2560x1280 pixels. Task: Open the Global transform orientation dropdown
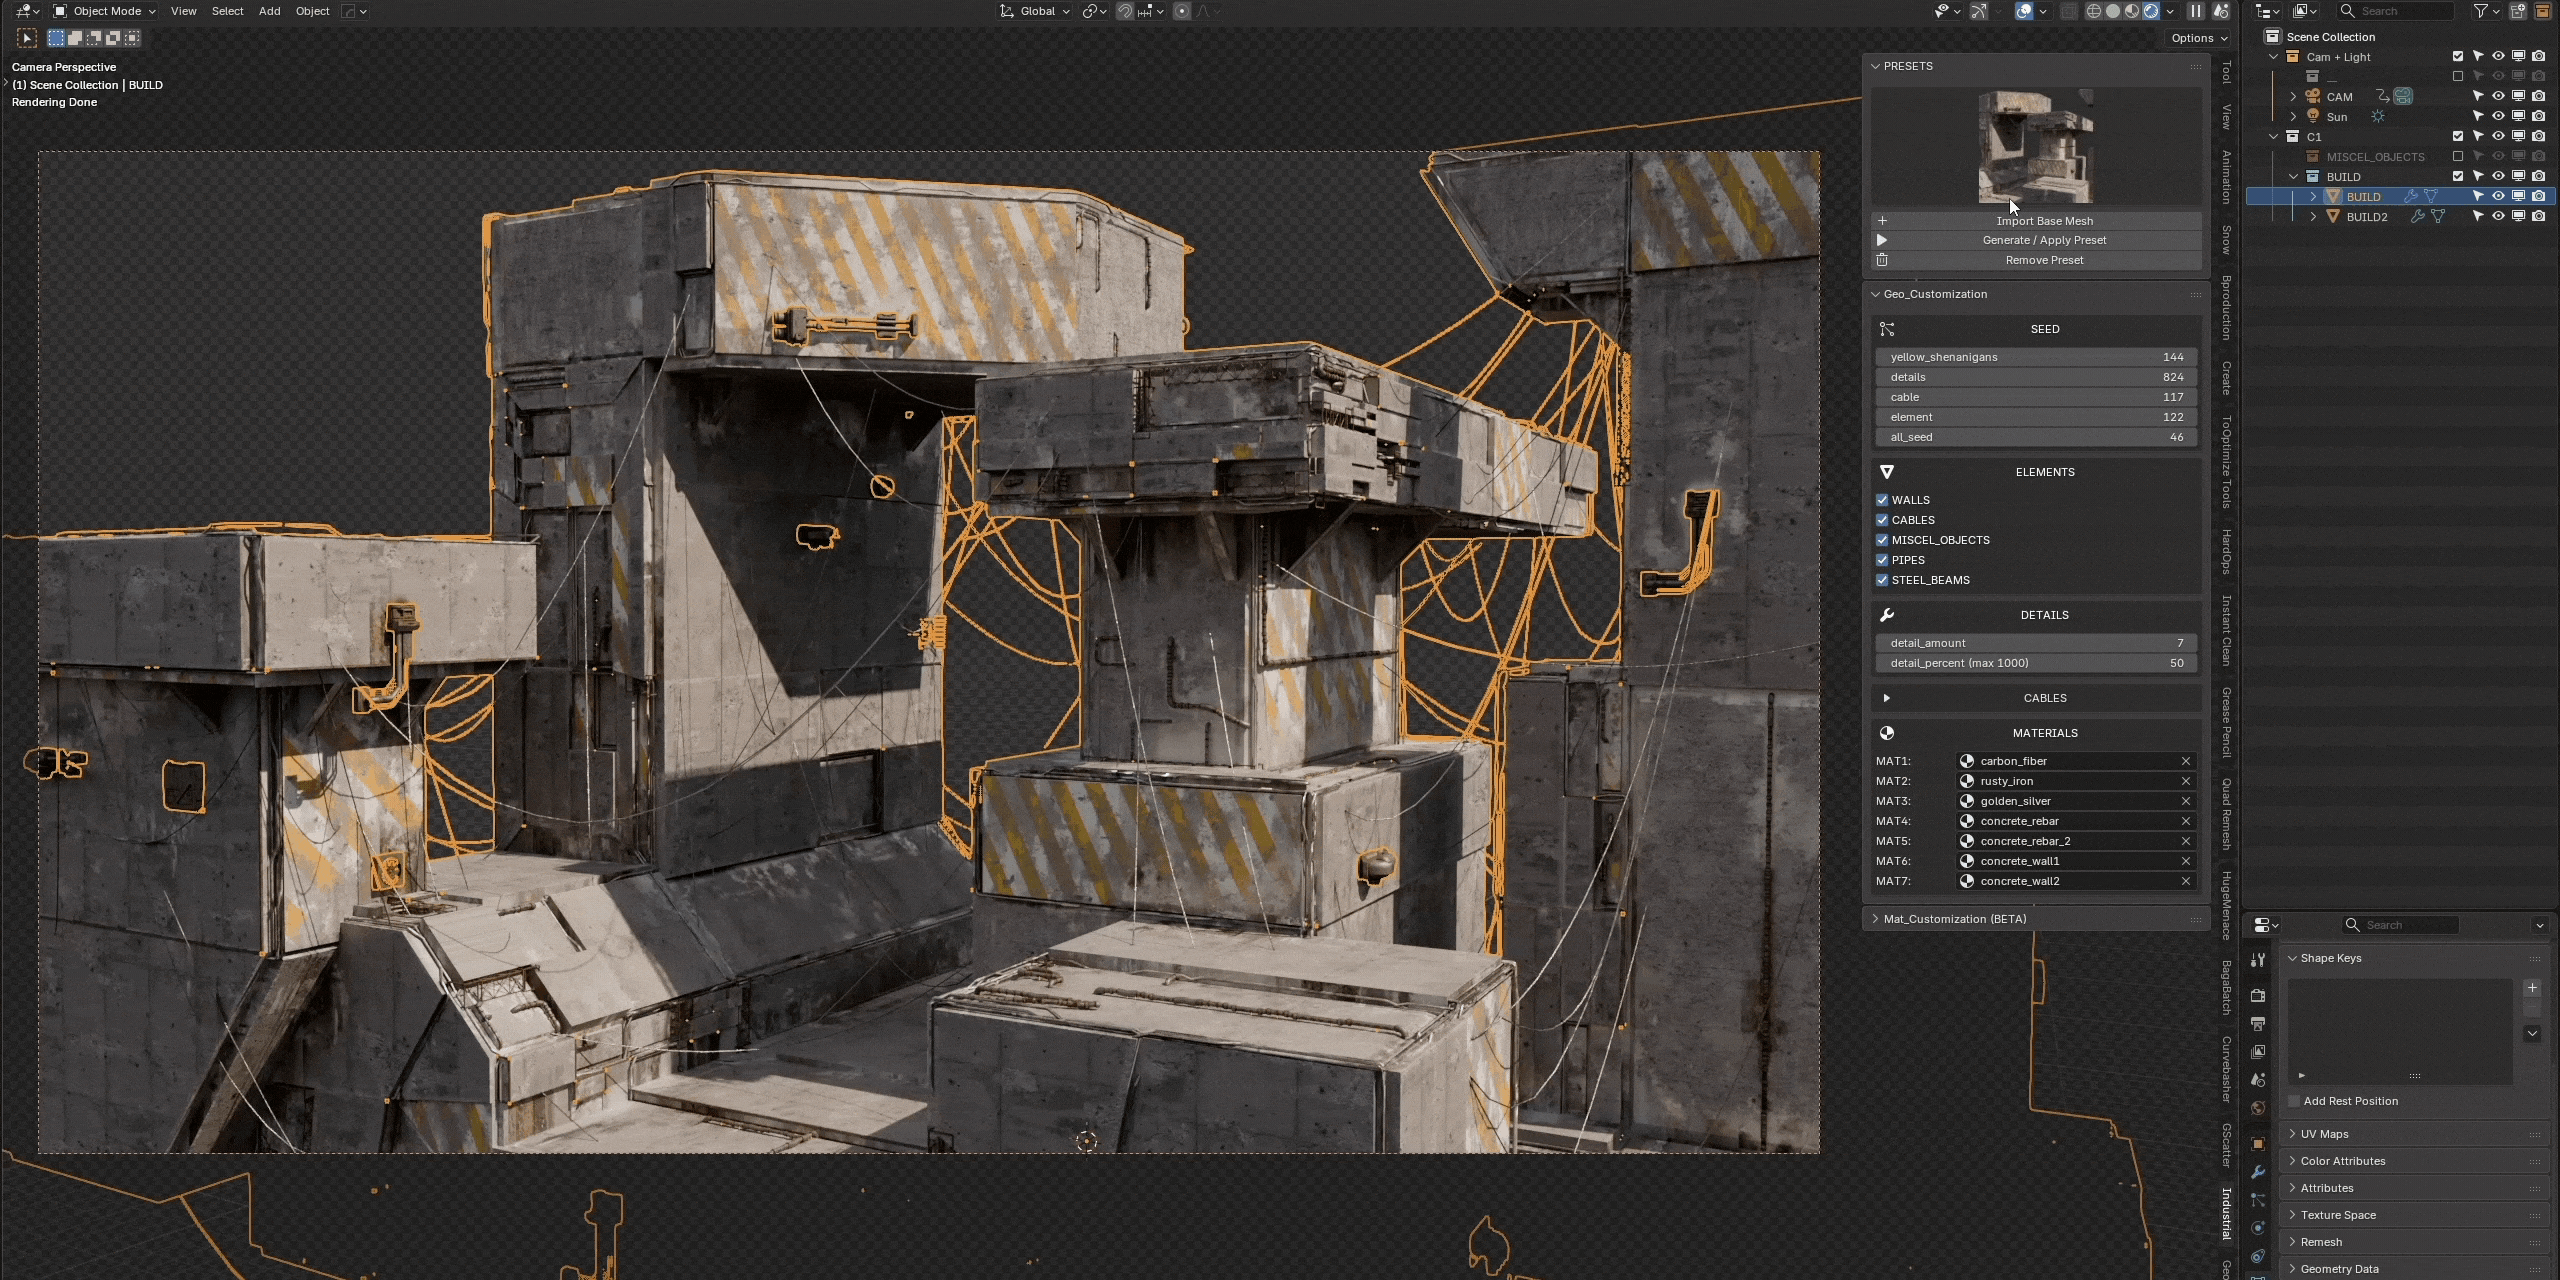[x=1035, y=11]
